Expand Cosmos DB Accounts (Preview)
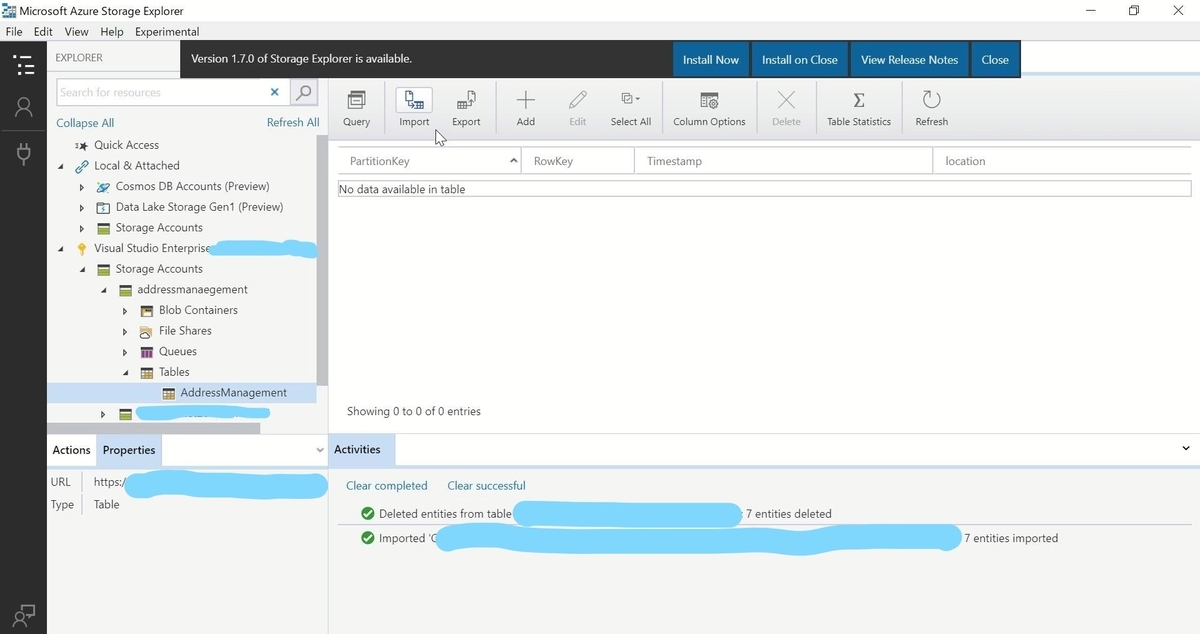 tap(82, 187)
